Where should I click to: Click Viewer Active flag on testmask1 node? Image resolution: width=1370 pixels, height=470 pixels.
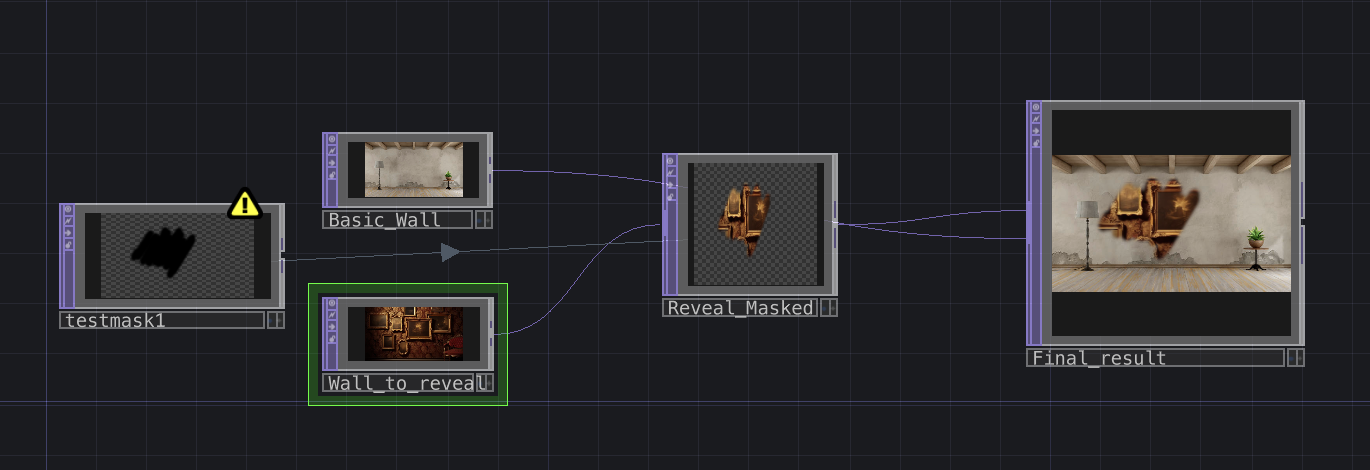[x=68, y=210]
